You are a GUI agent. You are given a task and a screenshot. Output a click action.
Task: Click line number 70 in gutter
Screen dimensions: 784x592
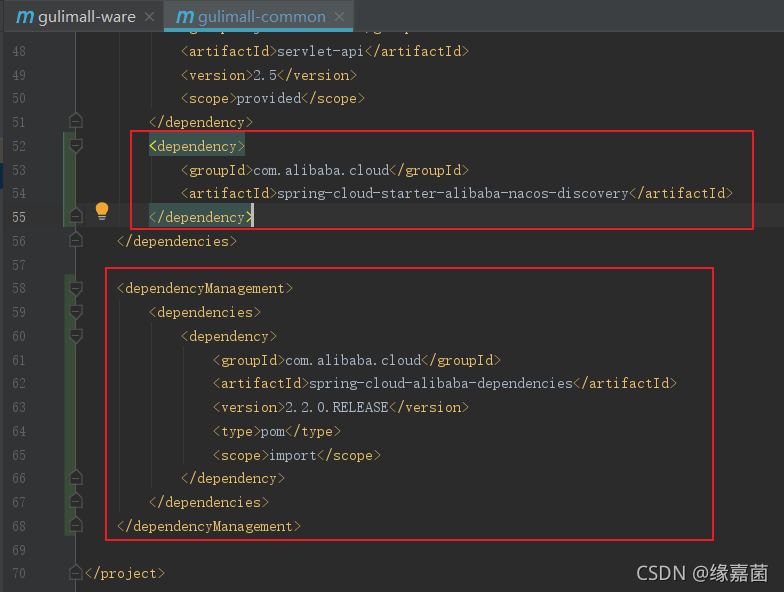19,573
